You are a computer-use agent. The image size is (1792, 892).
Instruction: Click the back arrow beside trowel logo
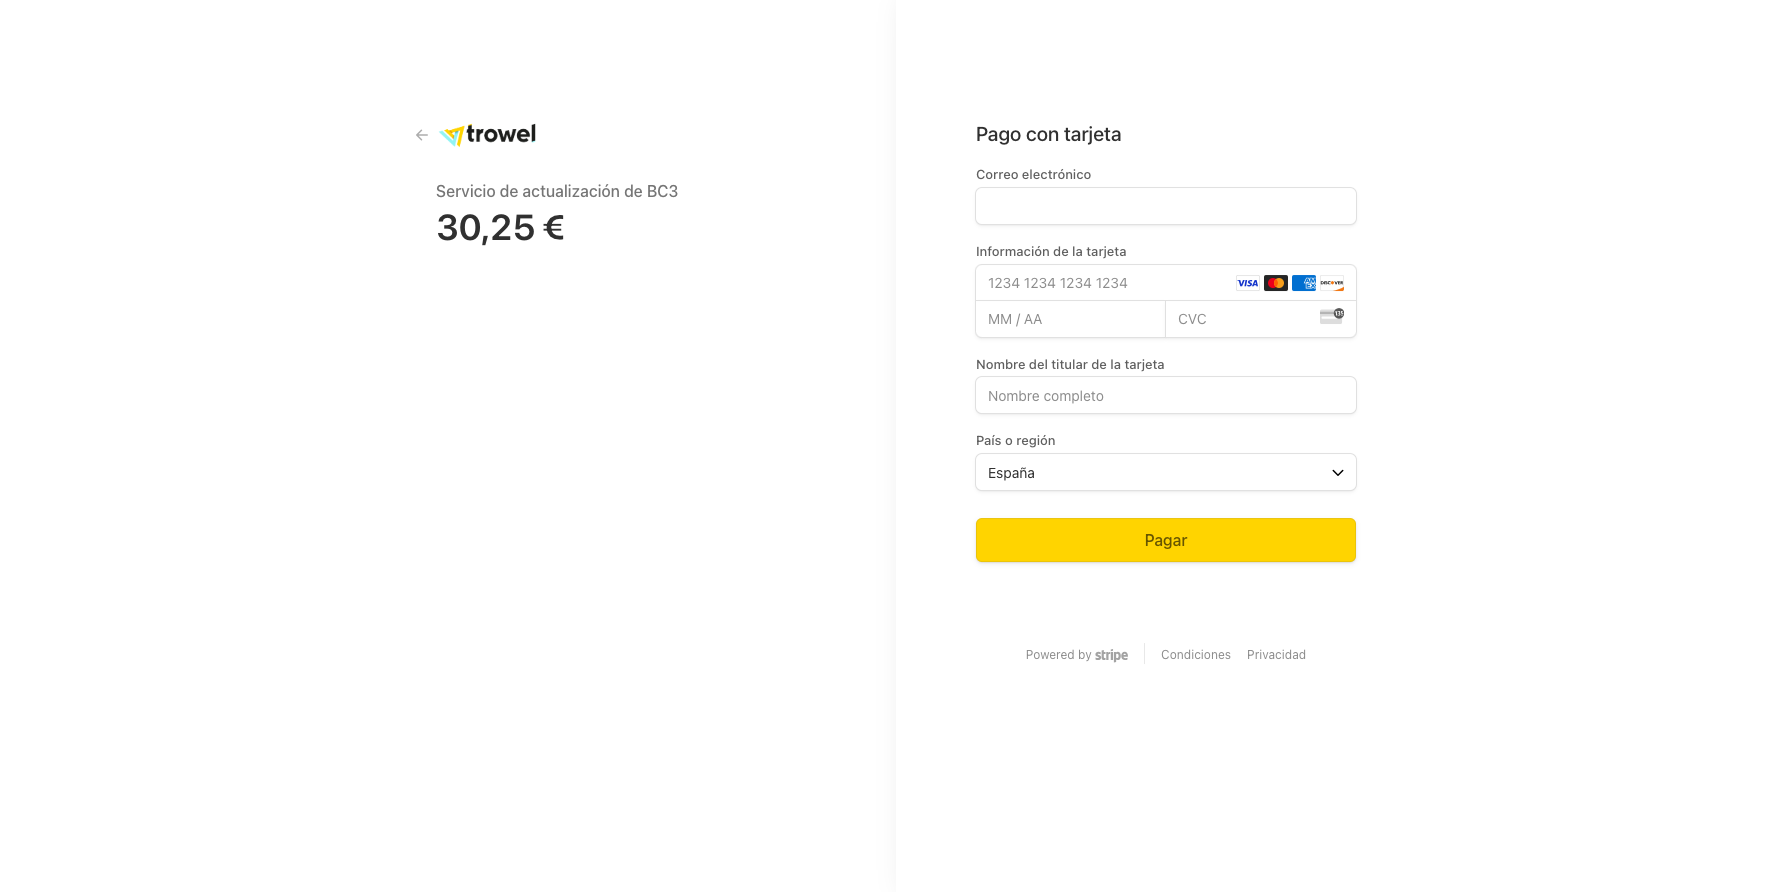[422, 135]
